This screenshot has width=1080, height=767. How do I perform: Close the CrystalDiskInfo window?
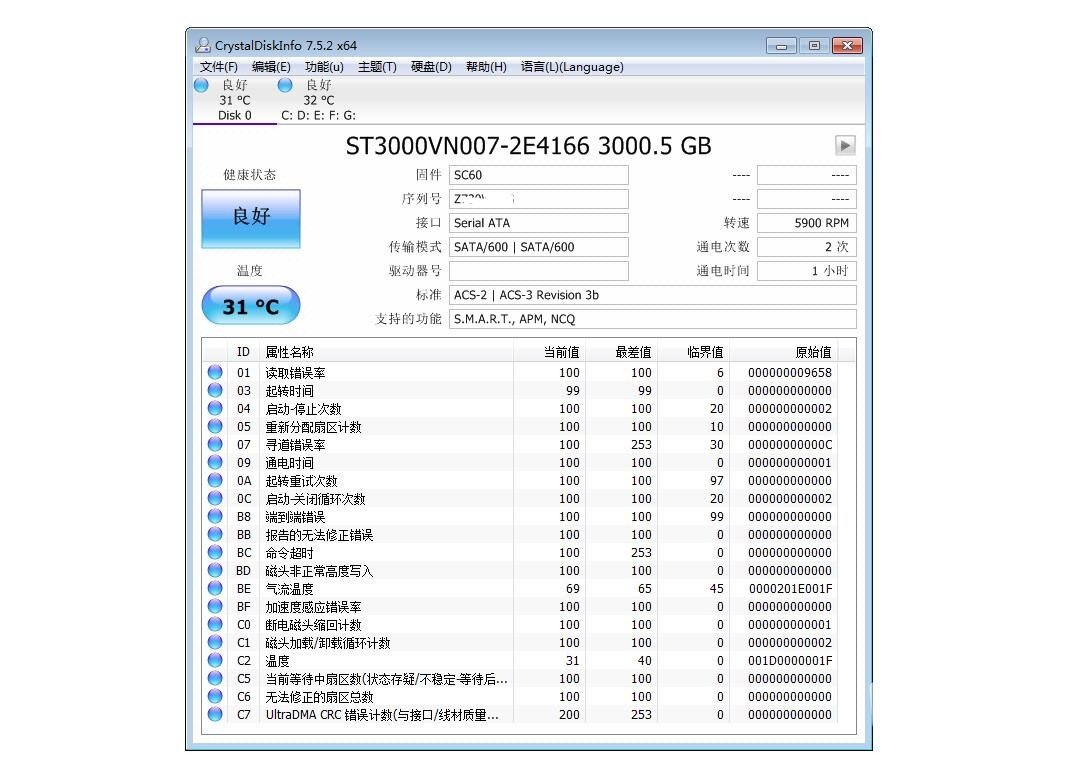(x=847, y=45)
